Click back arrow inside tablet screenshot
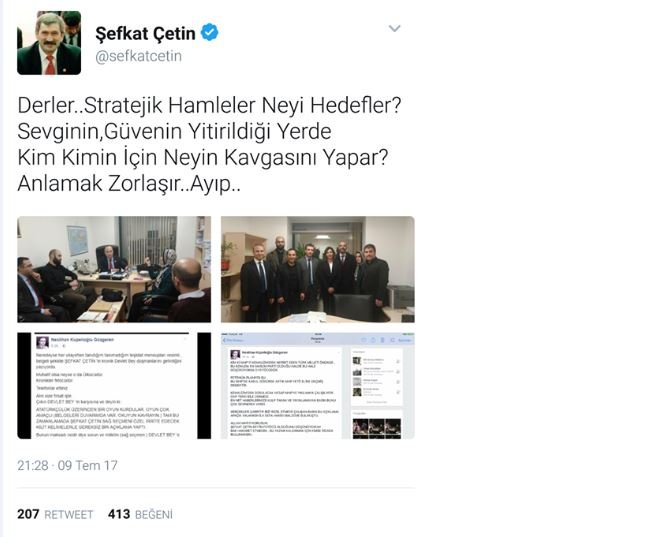 [225, 340]
